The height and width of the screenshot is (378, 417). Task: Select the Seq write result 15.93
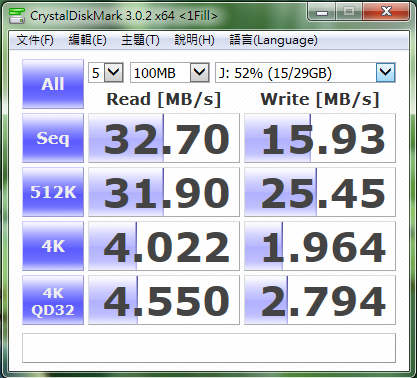320,138
